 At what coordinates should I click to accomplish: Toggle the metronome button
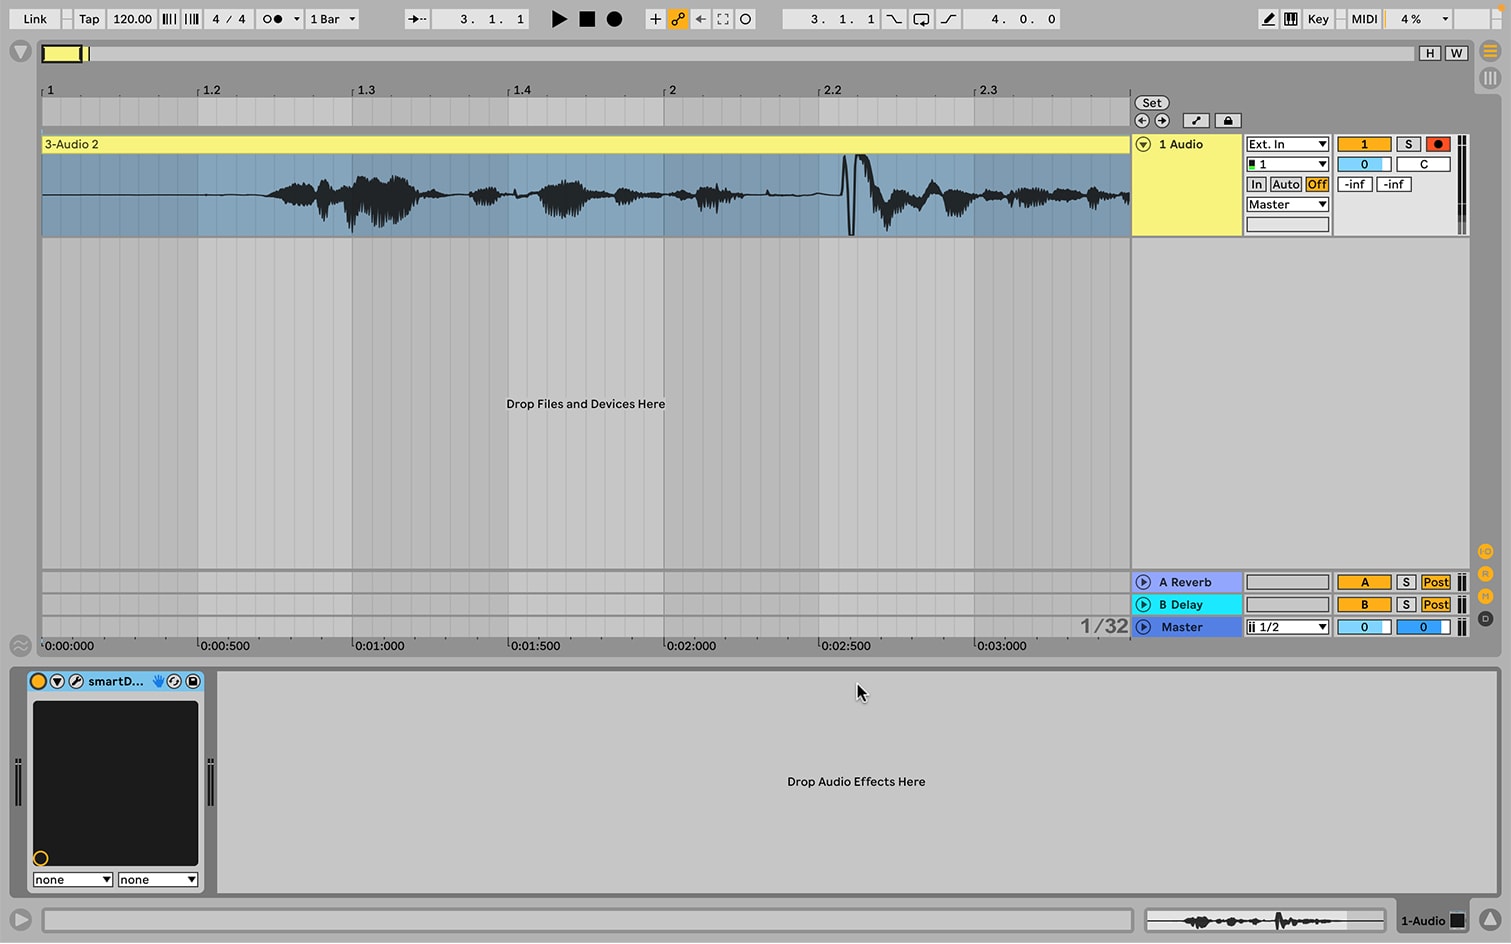(x=271, y=19)
